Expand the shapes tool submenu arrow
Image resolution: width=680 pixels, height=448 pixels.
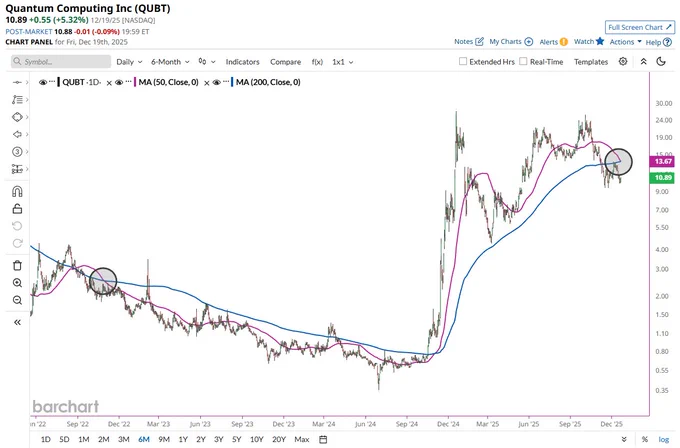pyautogui.click(x=27, y=117)
